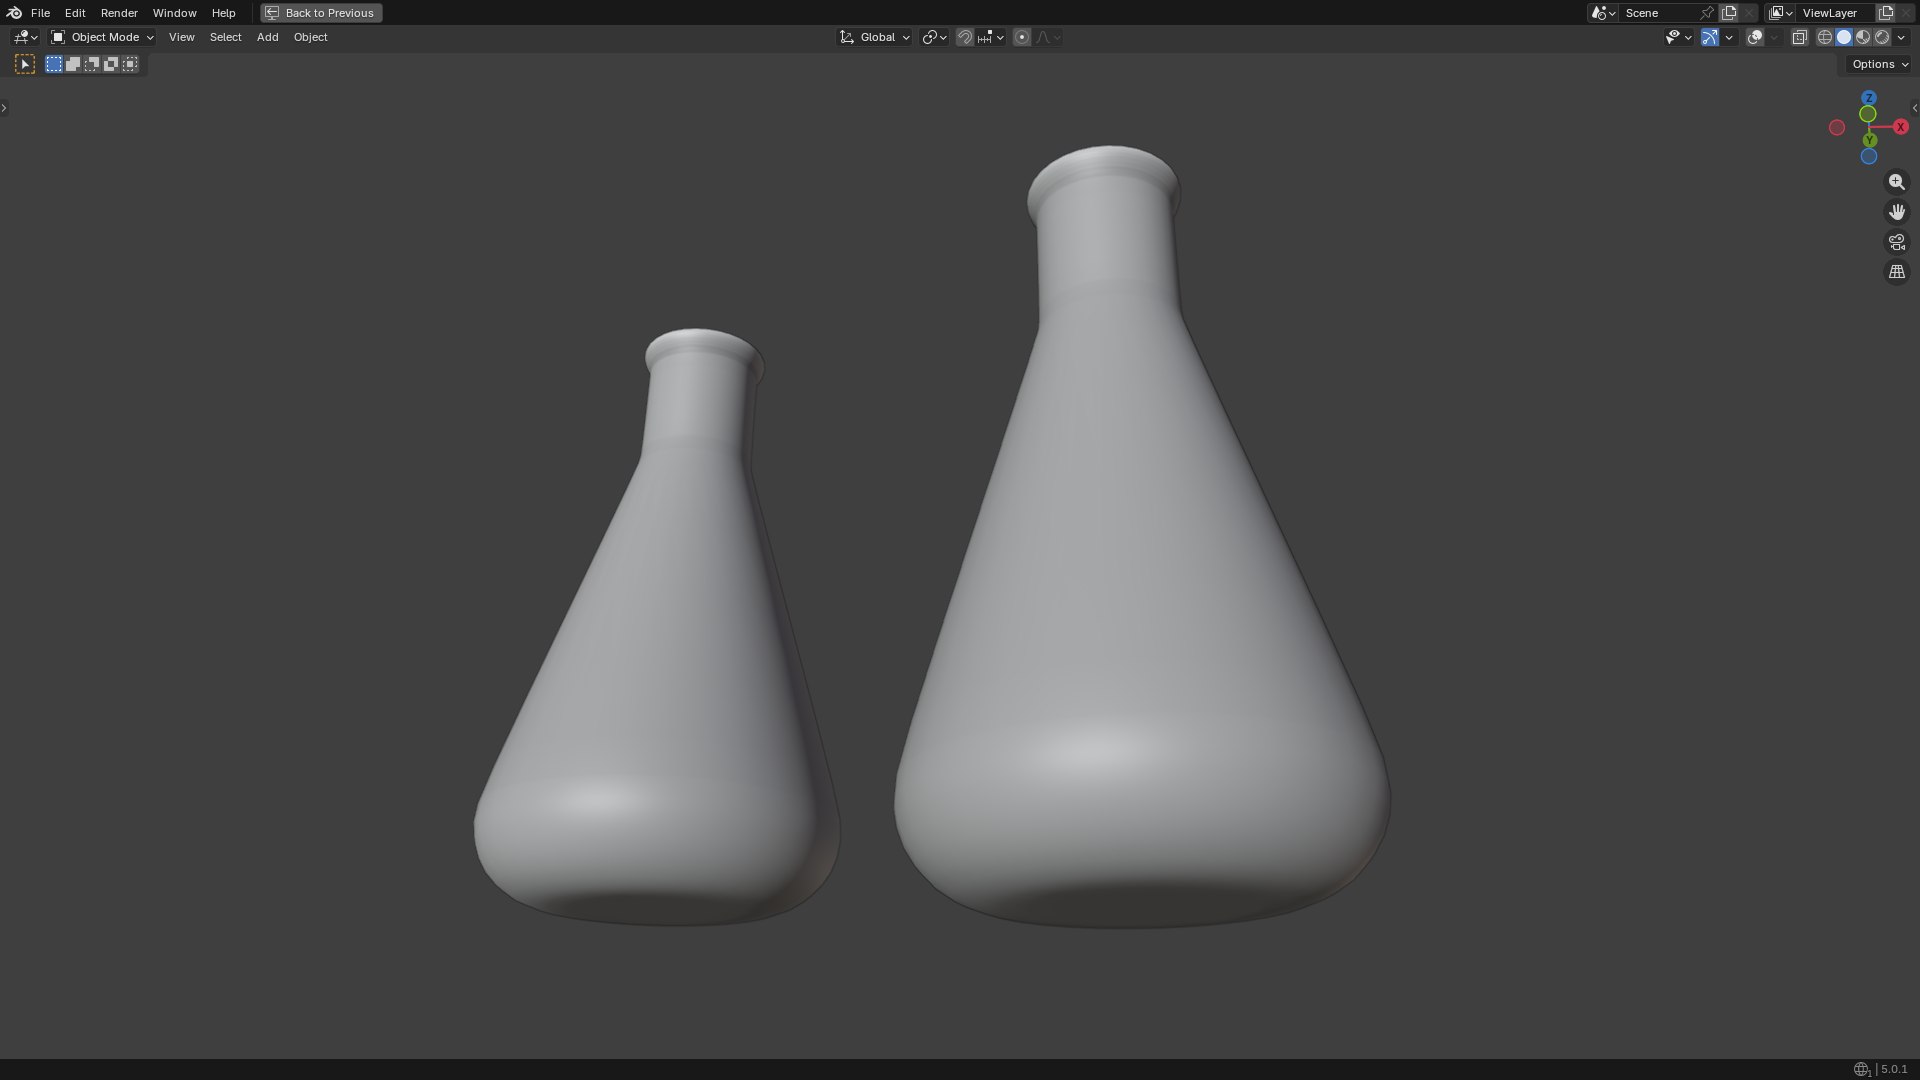Viewport: 1920px width, 1080px height.
Task: Choose Subtract Existing Selection mode
Action: click(x=92, y=64)
